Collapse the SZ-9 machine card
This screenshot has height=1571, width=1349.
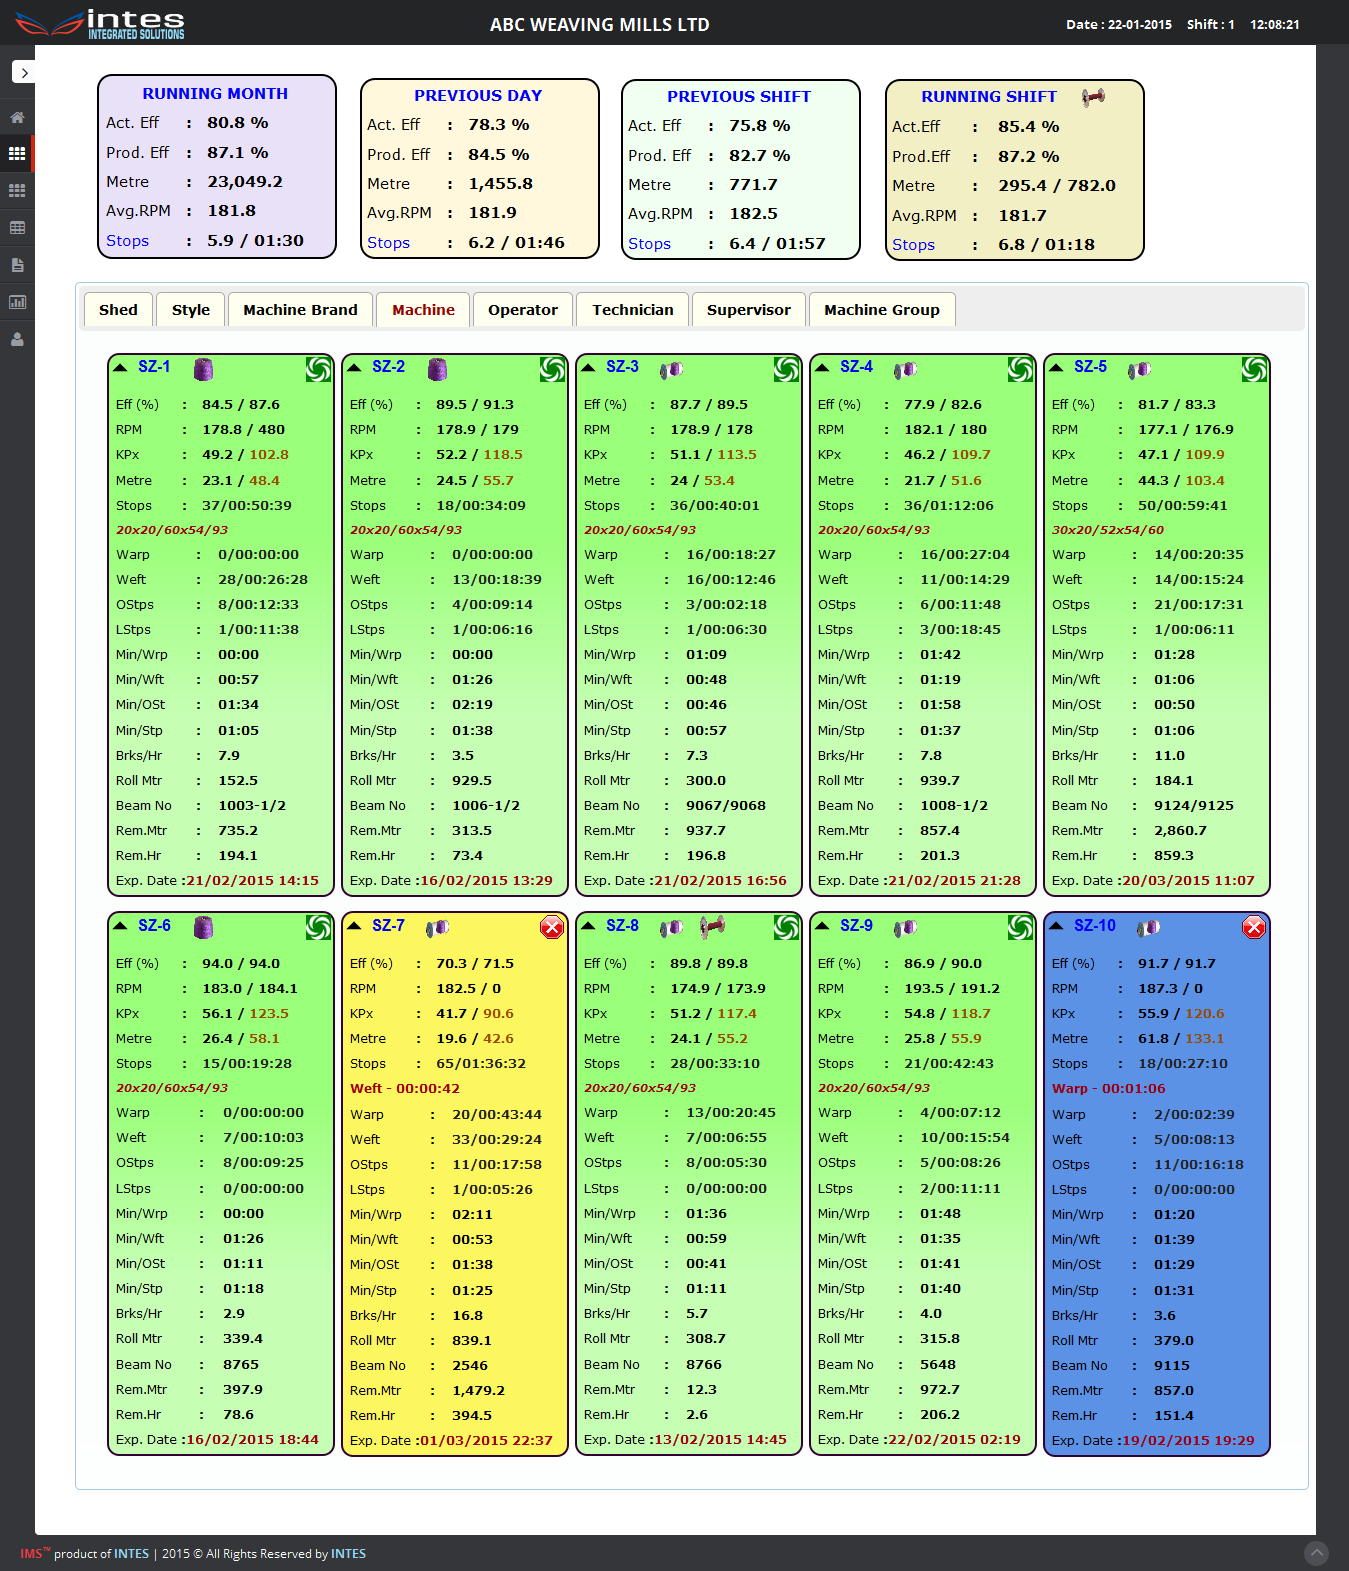tap(822, 926)
